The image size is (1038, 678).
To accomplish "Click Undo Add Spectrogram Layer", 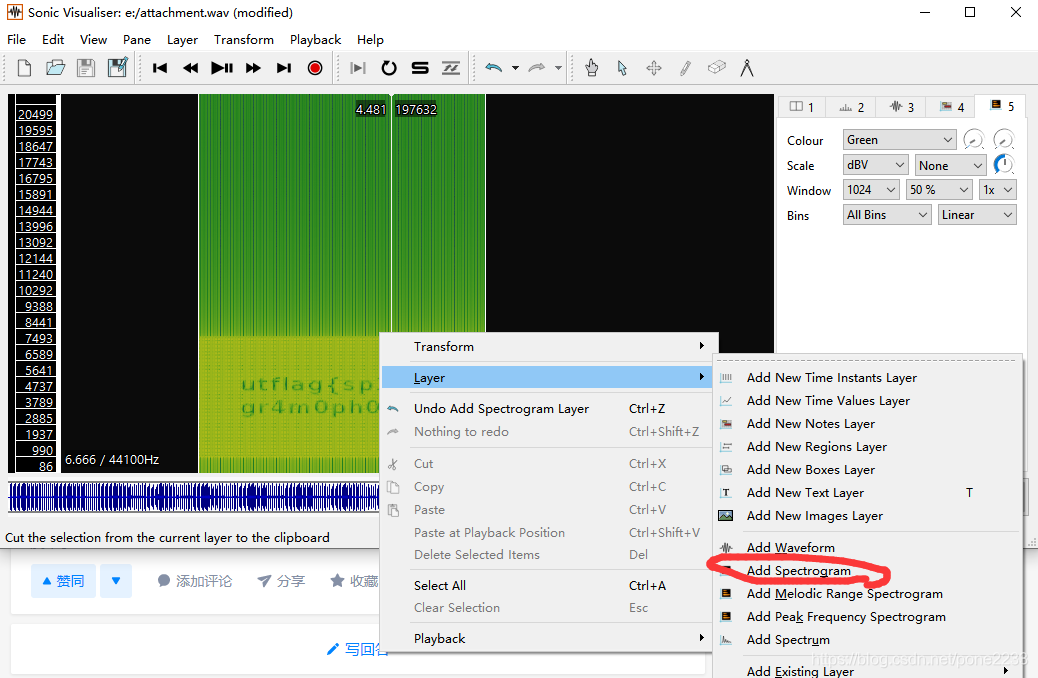I will click(x=549, y=409).
